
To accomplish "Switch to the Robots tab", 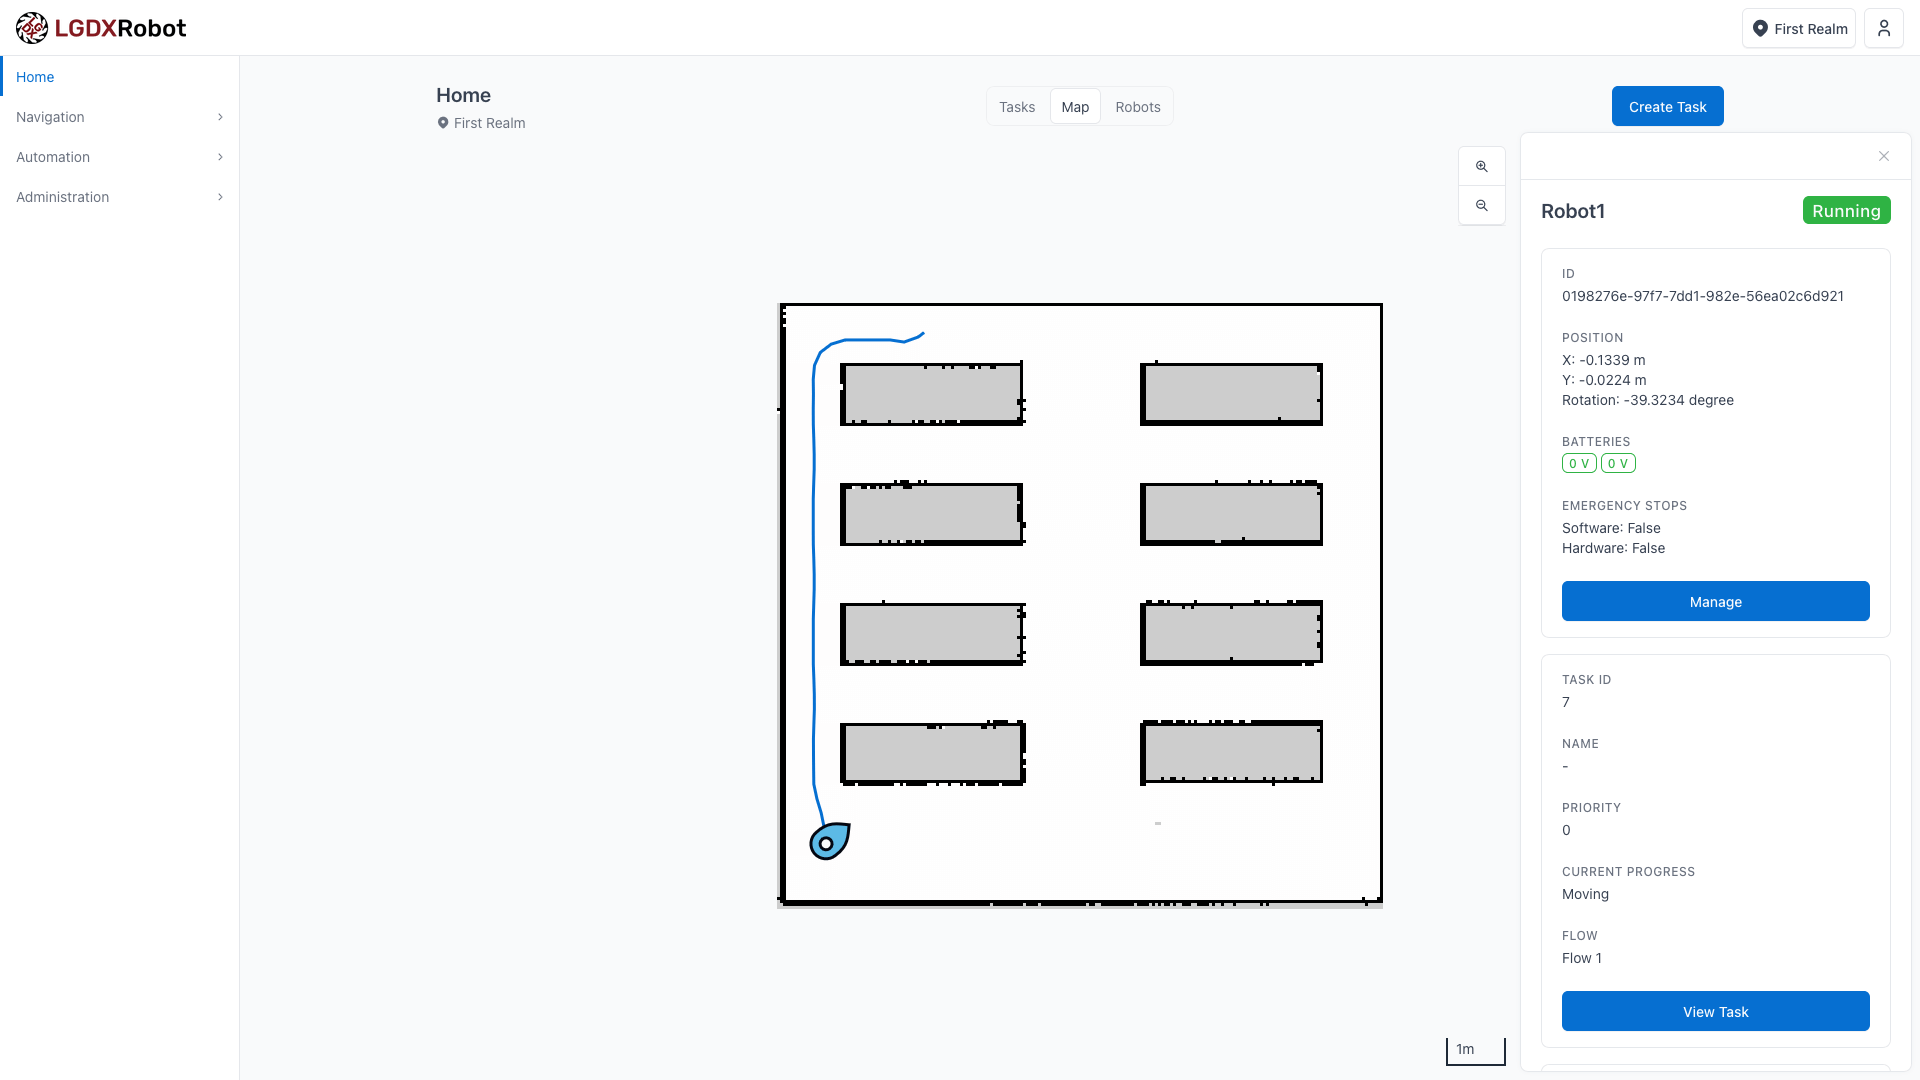I will pyautogui.click(x=1137, y=107).
